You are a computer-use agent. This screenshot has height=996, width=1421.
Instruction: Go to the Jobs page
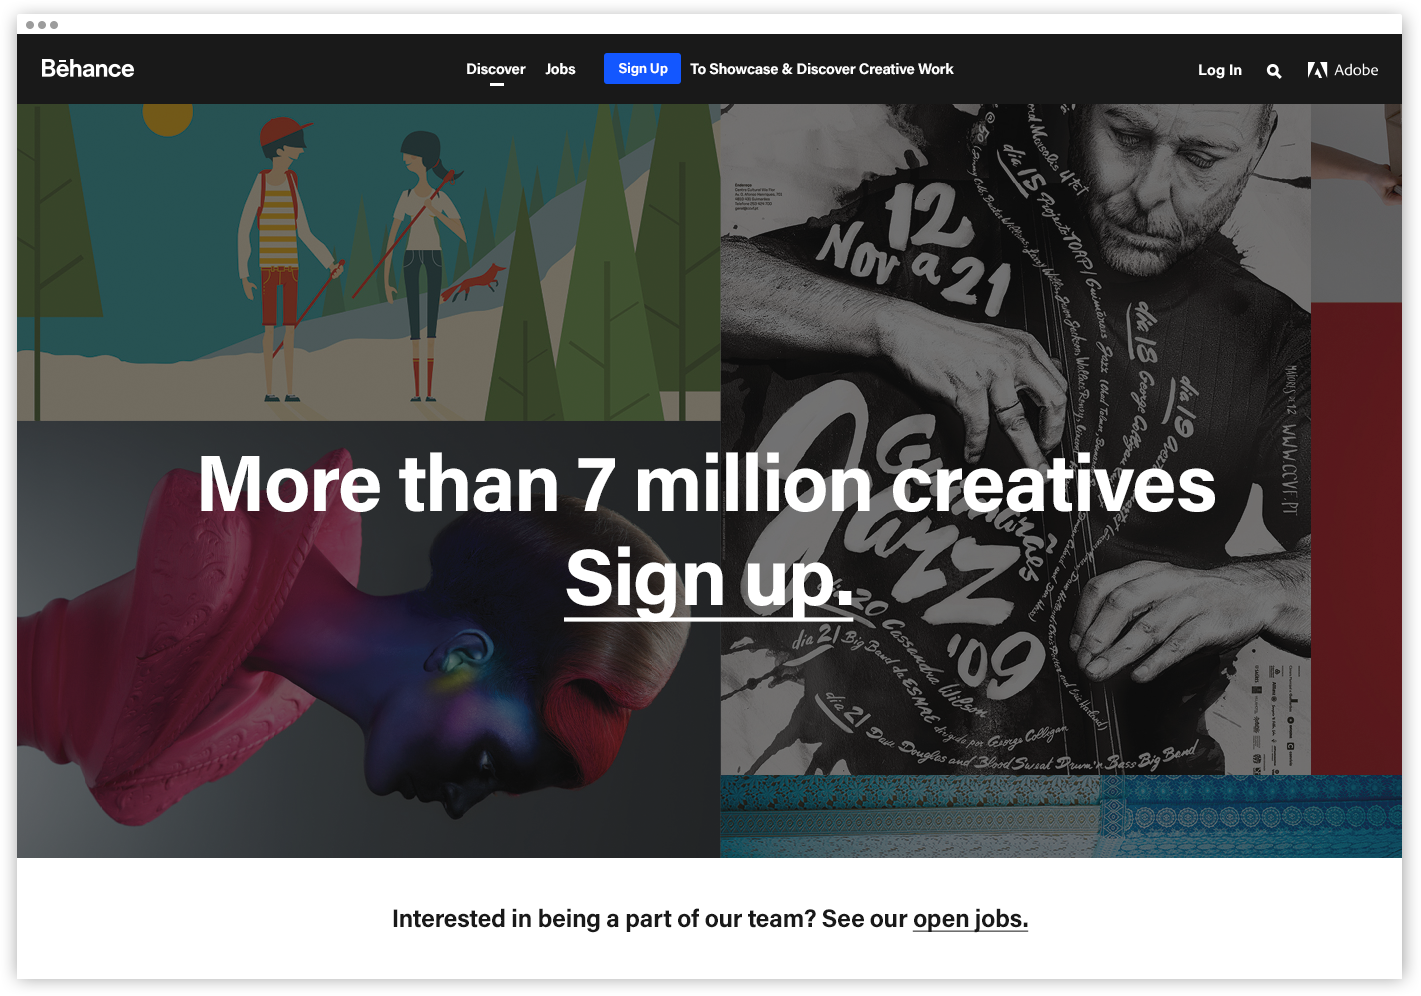(560, 69)
